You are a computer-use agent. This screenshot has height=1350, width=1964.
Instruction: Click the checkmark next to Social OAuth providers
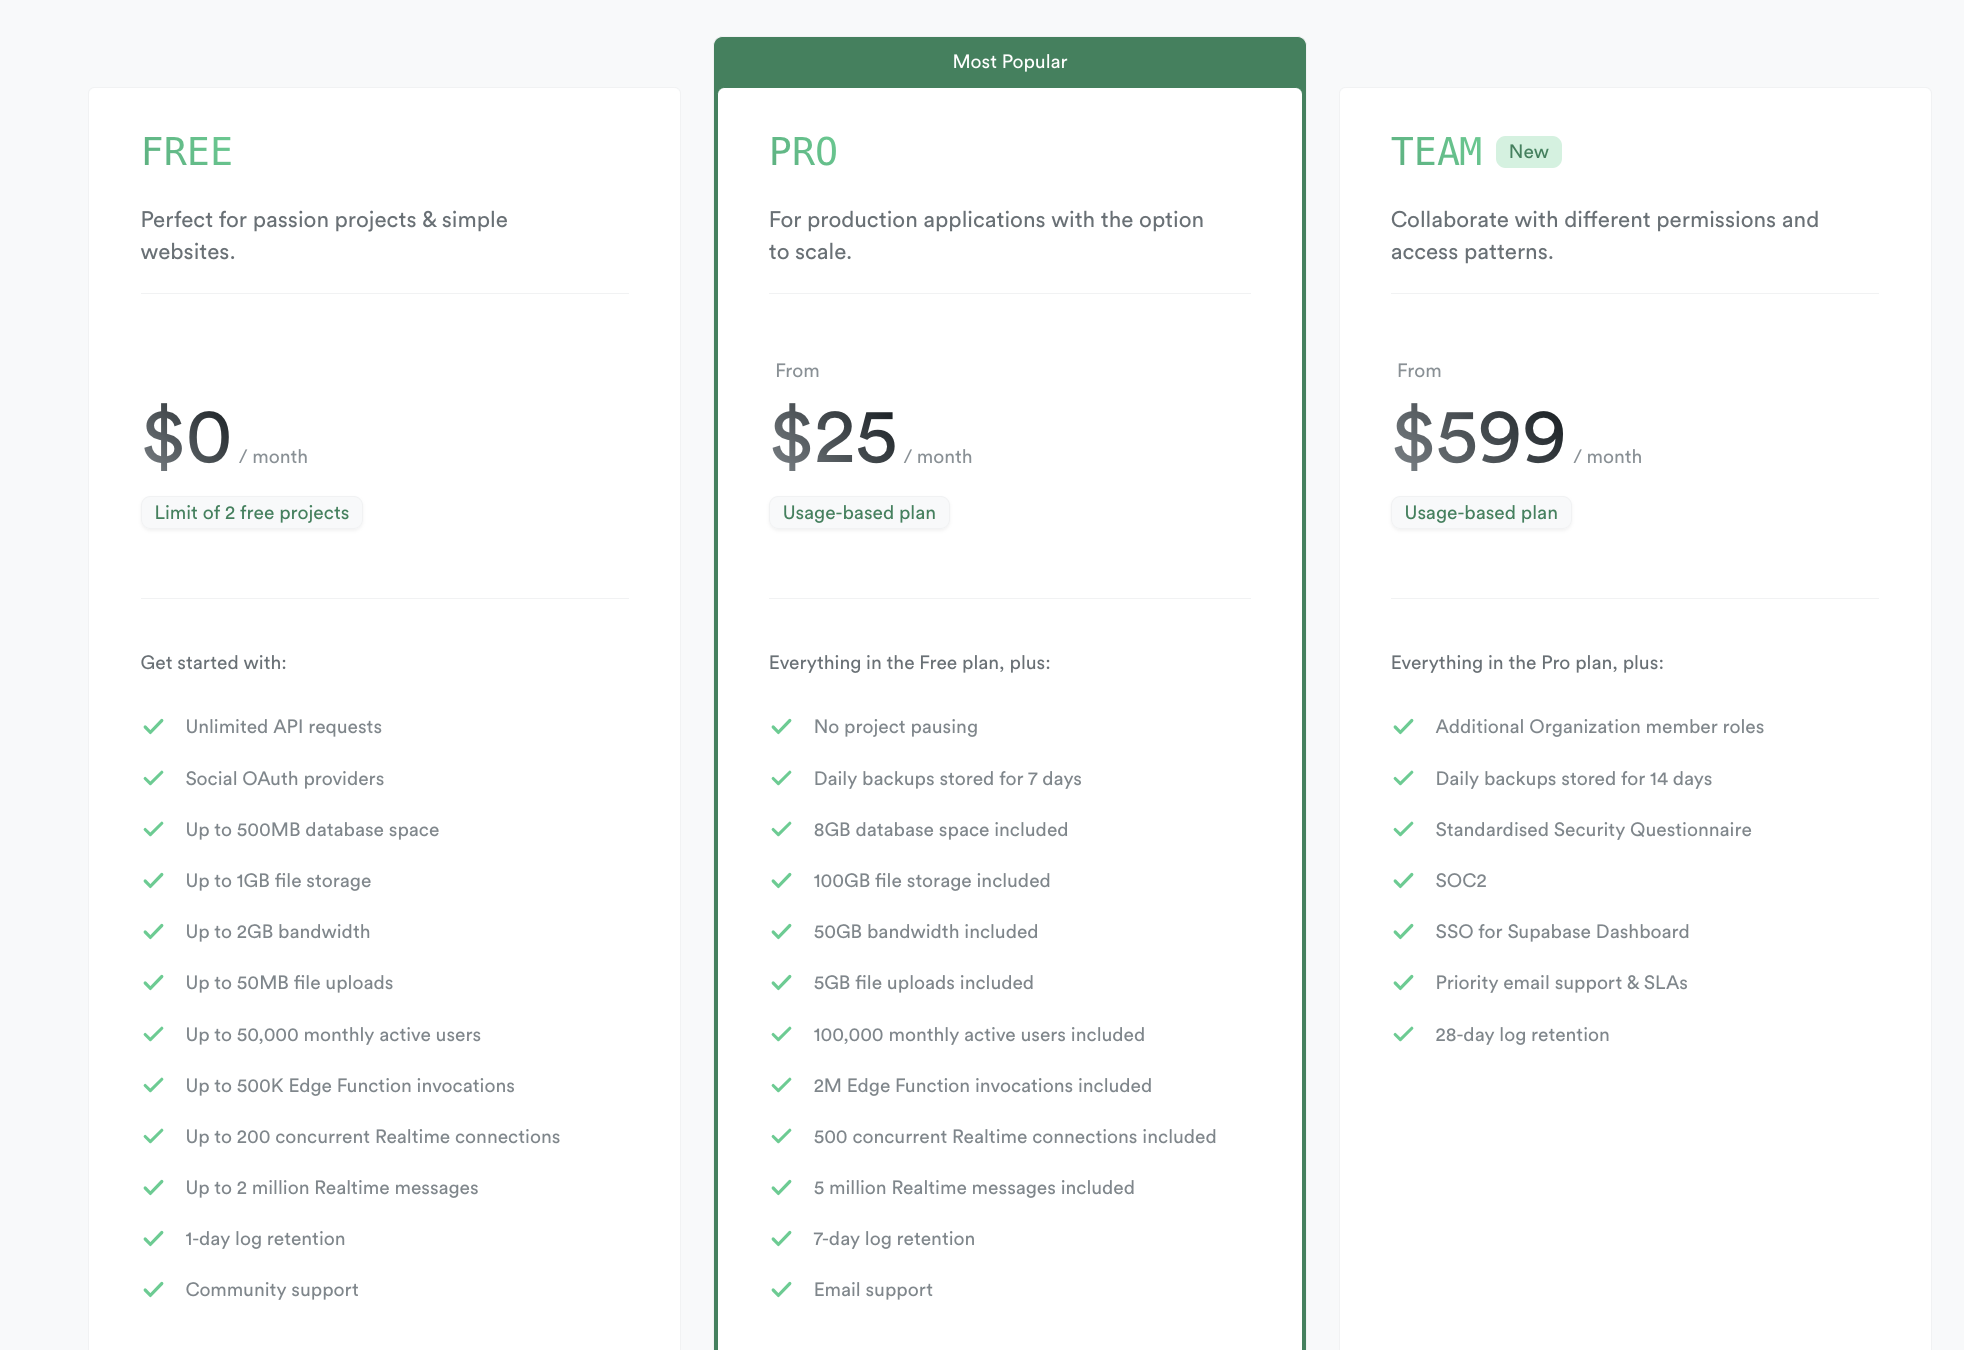155,778
